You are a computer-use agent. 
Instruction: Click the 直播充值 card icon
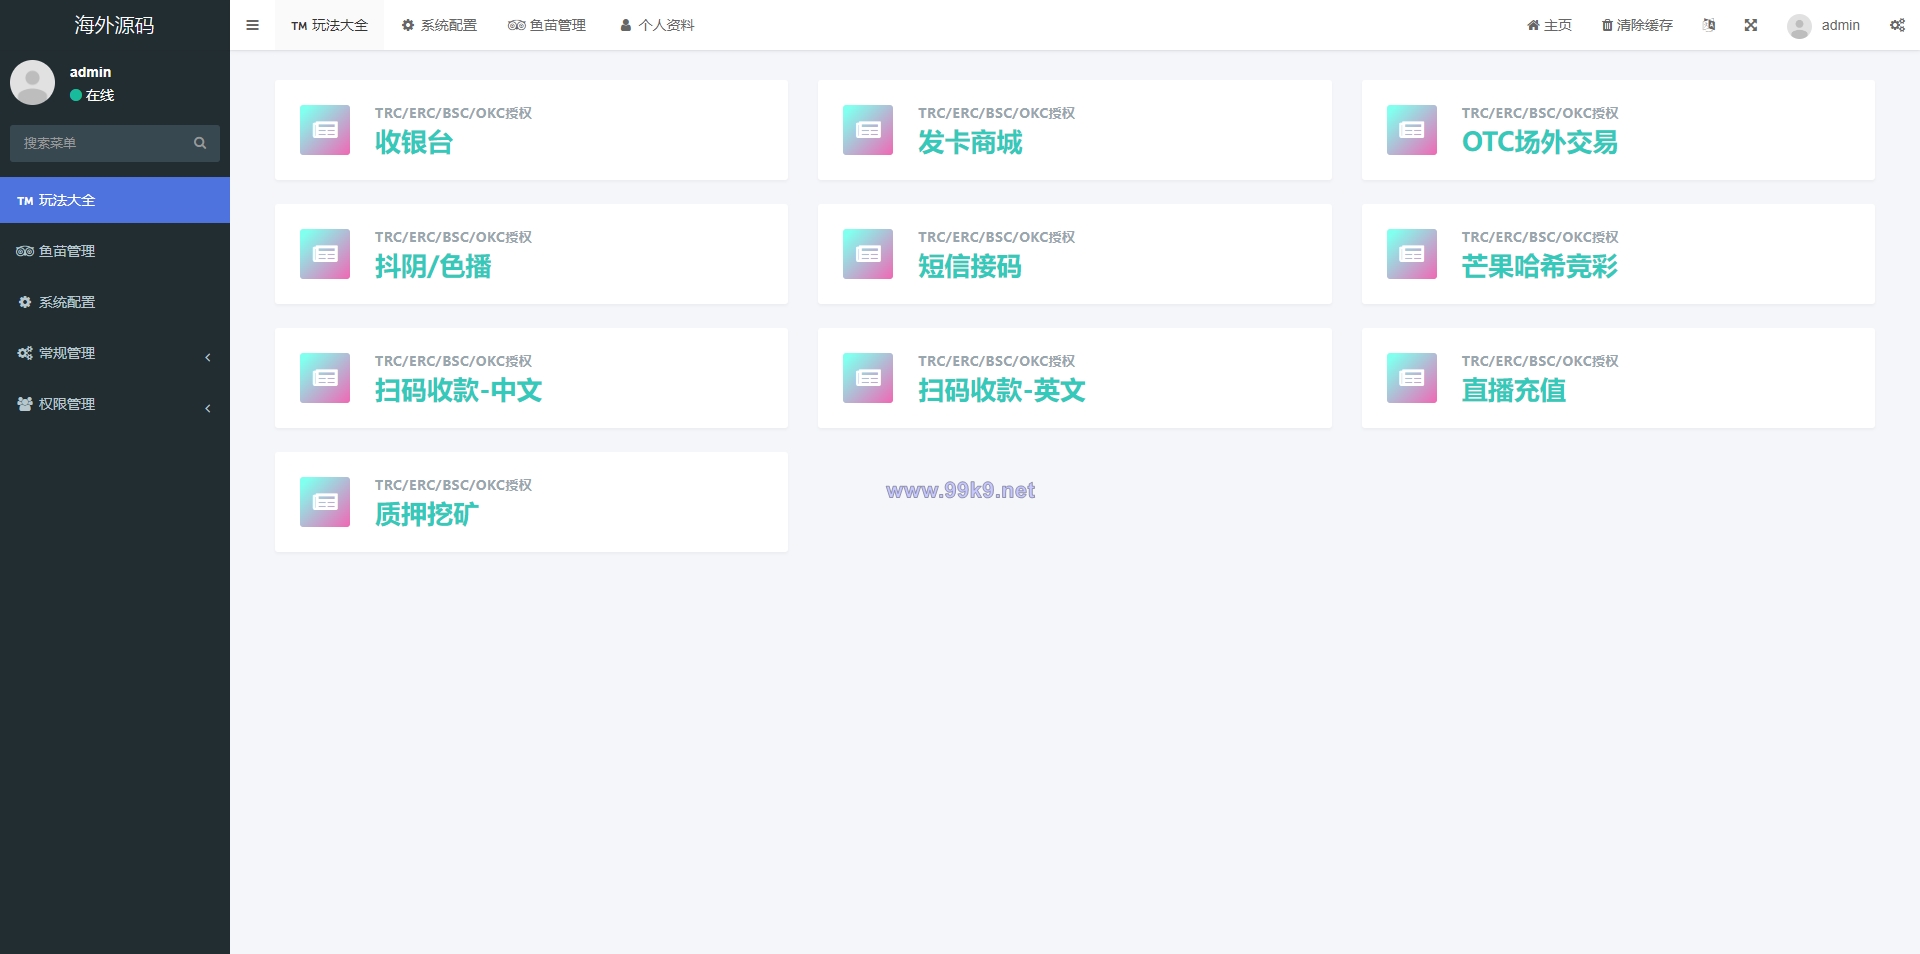[1412, 378]
